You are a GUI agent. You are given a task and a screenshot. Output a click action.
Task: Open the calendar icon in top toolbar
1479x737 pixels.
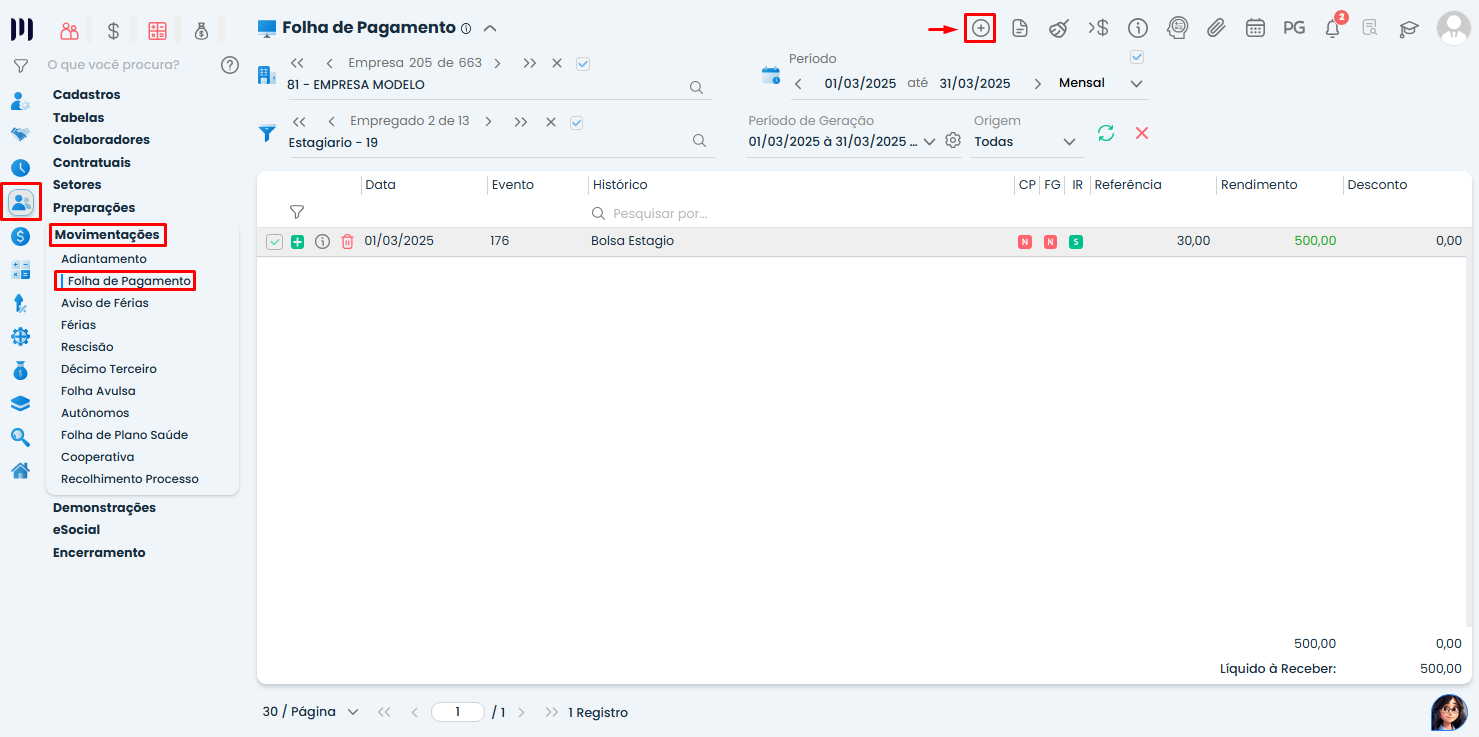tap(1255, 28)
